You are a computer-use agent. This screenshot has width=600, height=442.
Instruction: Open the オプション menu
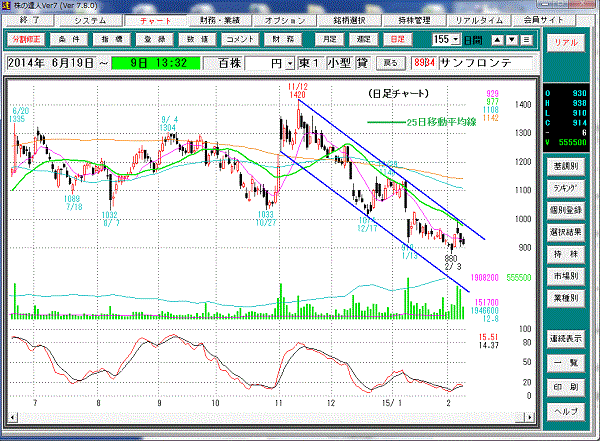click(285, 20)
